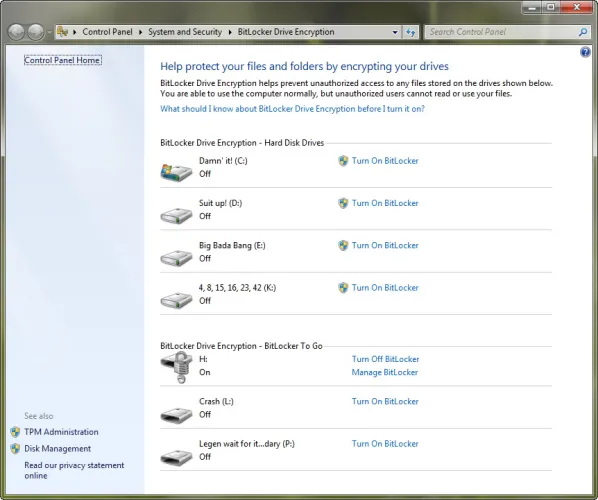
Task: Close the BitLocker Drive Encryption window
Action: (x=577, y=7)
